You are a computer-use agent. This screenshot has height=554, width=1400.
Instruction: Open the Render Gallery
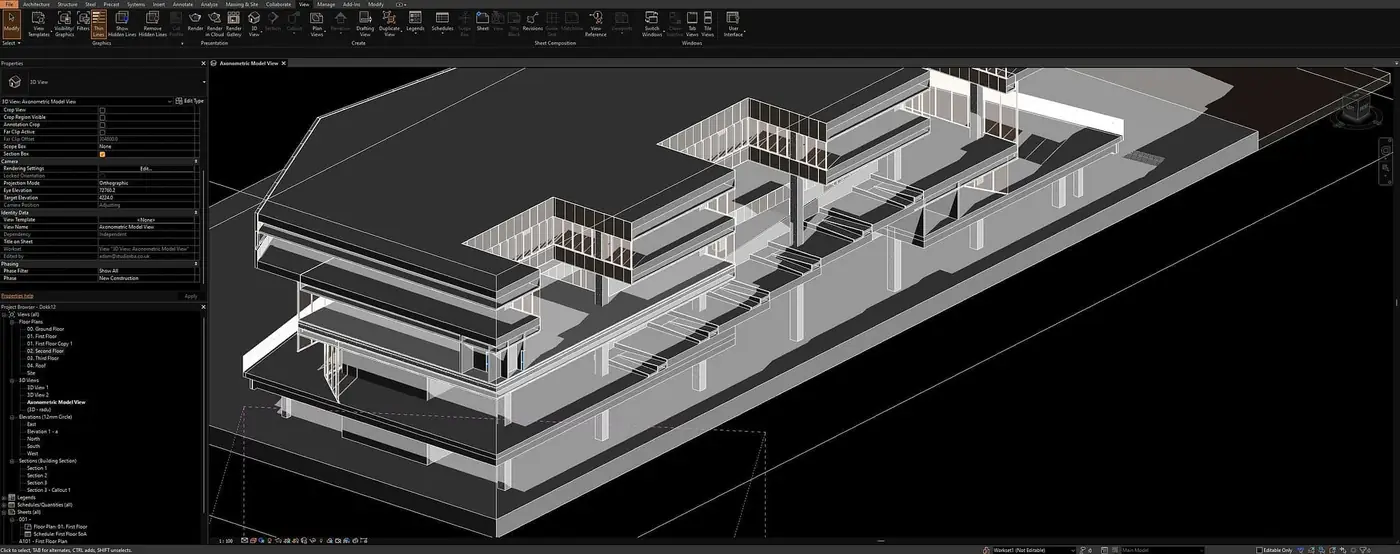point(233,24)
